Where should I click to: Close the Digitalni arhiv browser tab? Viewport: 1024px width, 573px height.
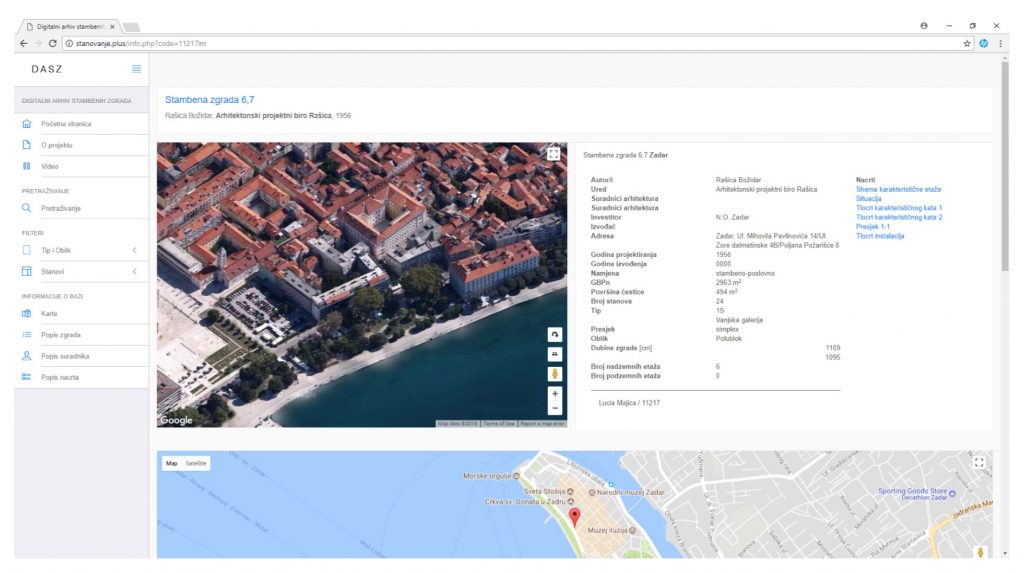pyautogui.click(x=112, y=27)
